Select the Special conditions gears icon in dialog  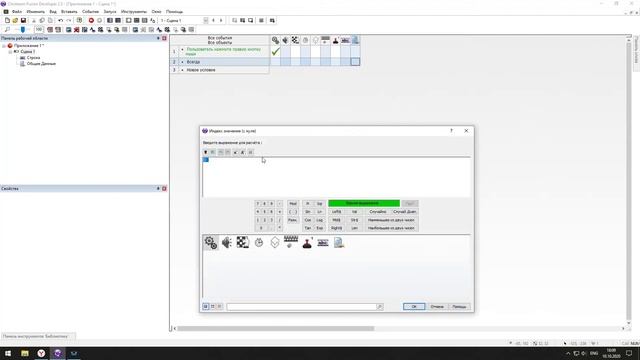pyautogui.click(x=211, y=242)
